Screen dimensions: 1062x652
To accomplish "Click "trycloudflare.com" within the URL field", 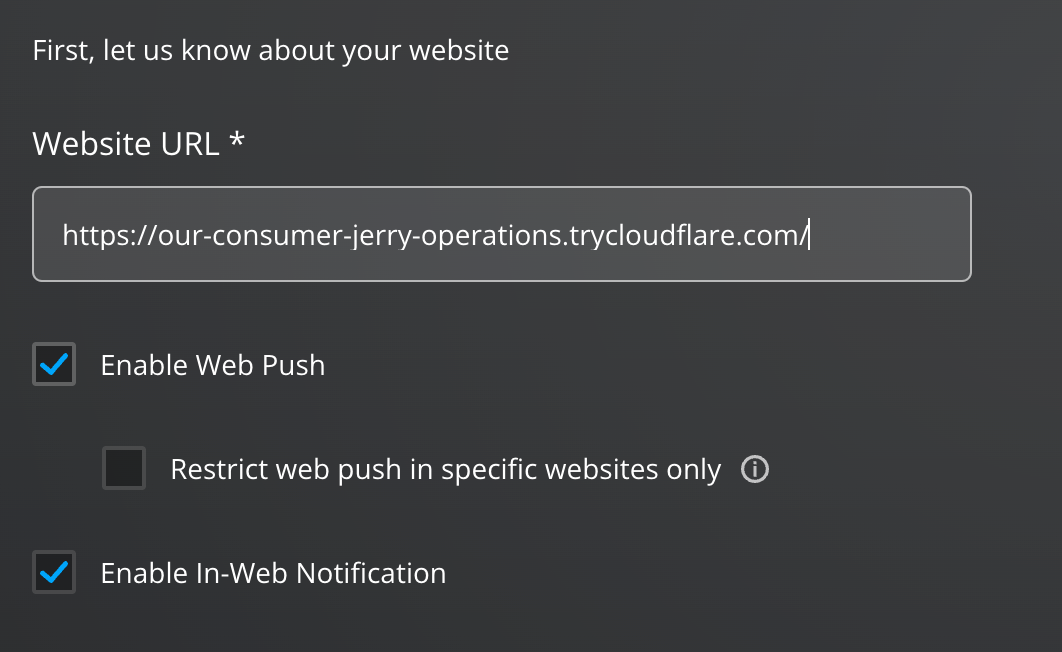I will click(685, 235).
